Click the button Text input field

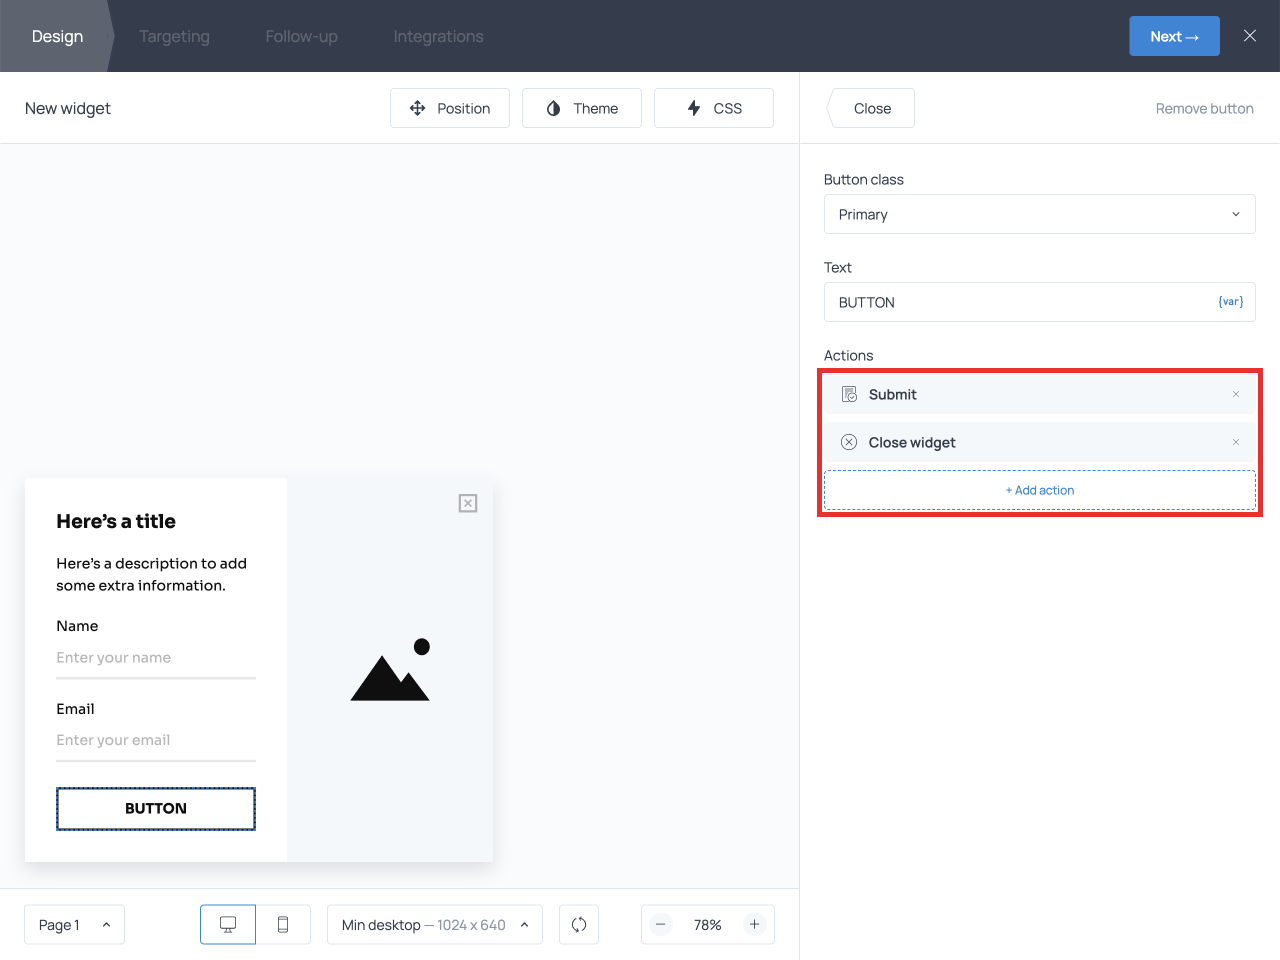pyautogui.click(x=1020, y=302)
